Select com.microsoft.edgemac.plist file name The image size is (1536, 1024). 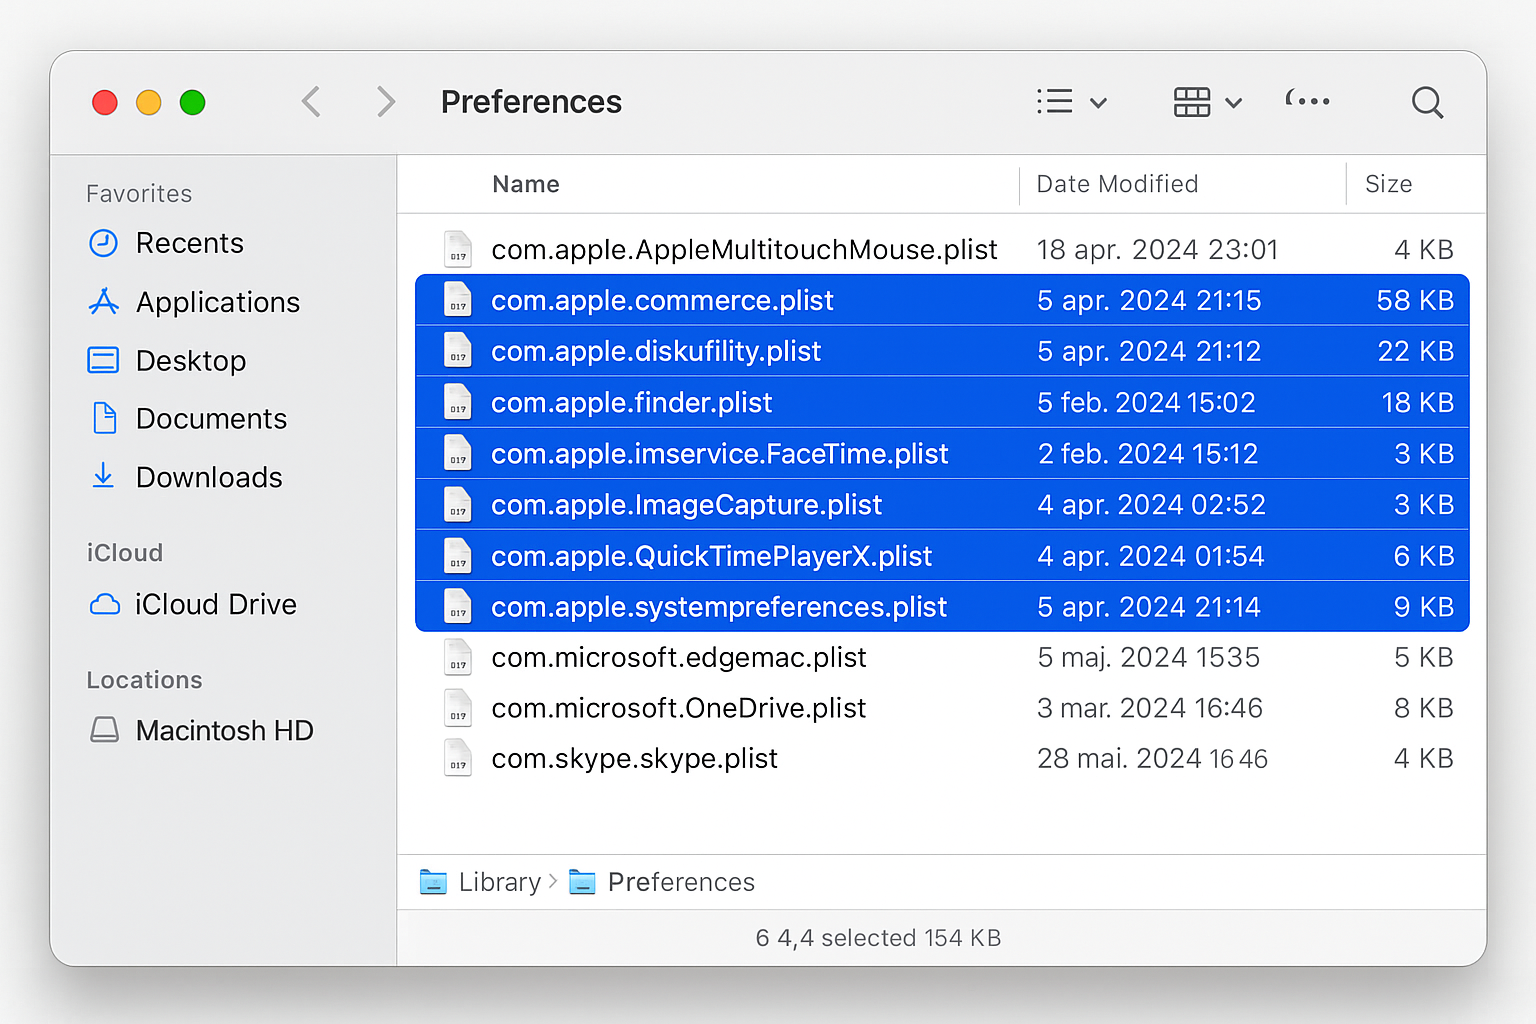pyautogui.click(x=678, y=657)
